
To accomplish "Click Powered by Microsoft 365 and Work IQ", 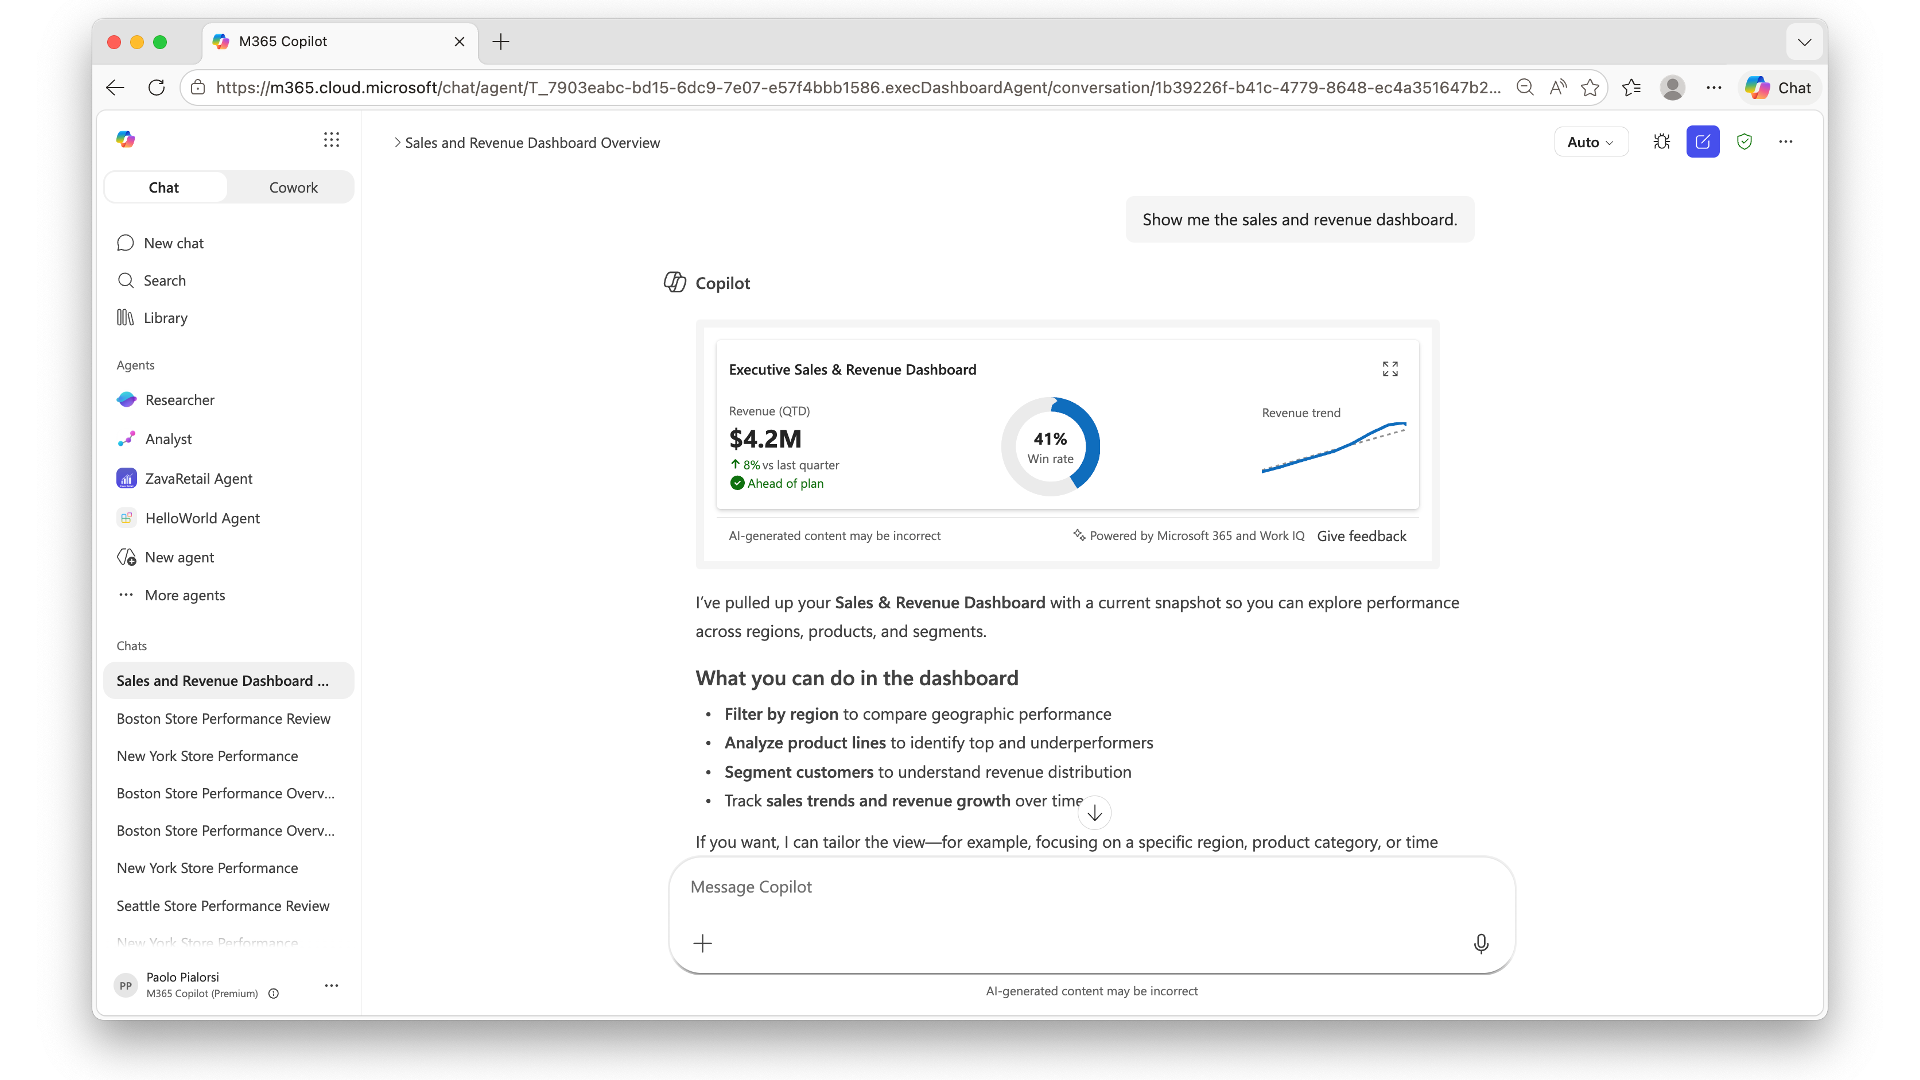I will click(x=1189, y=536).
